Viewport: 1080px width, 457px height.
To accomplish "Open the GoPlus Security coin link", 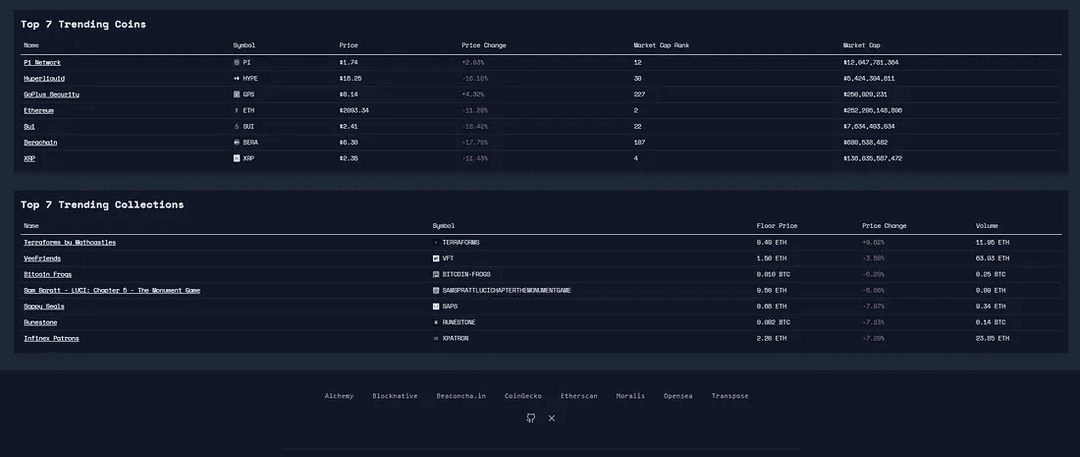I will [x=52, y=94].
